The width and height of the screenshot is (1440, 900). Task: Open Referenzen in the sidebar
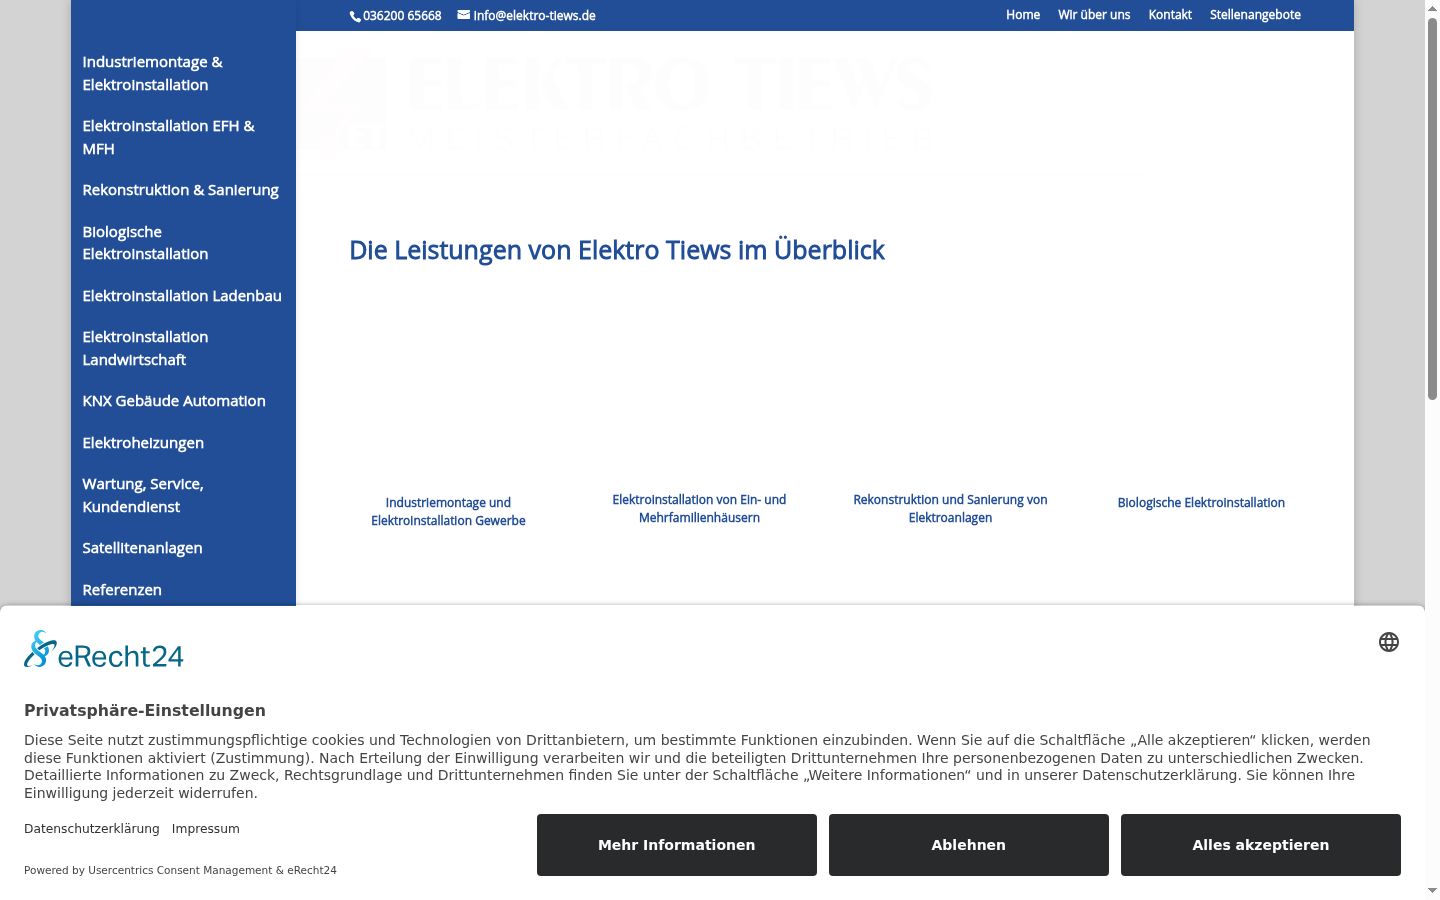pos(122,590)
